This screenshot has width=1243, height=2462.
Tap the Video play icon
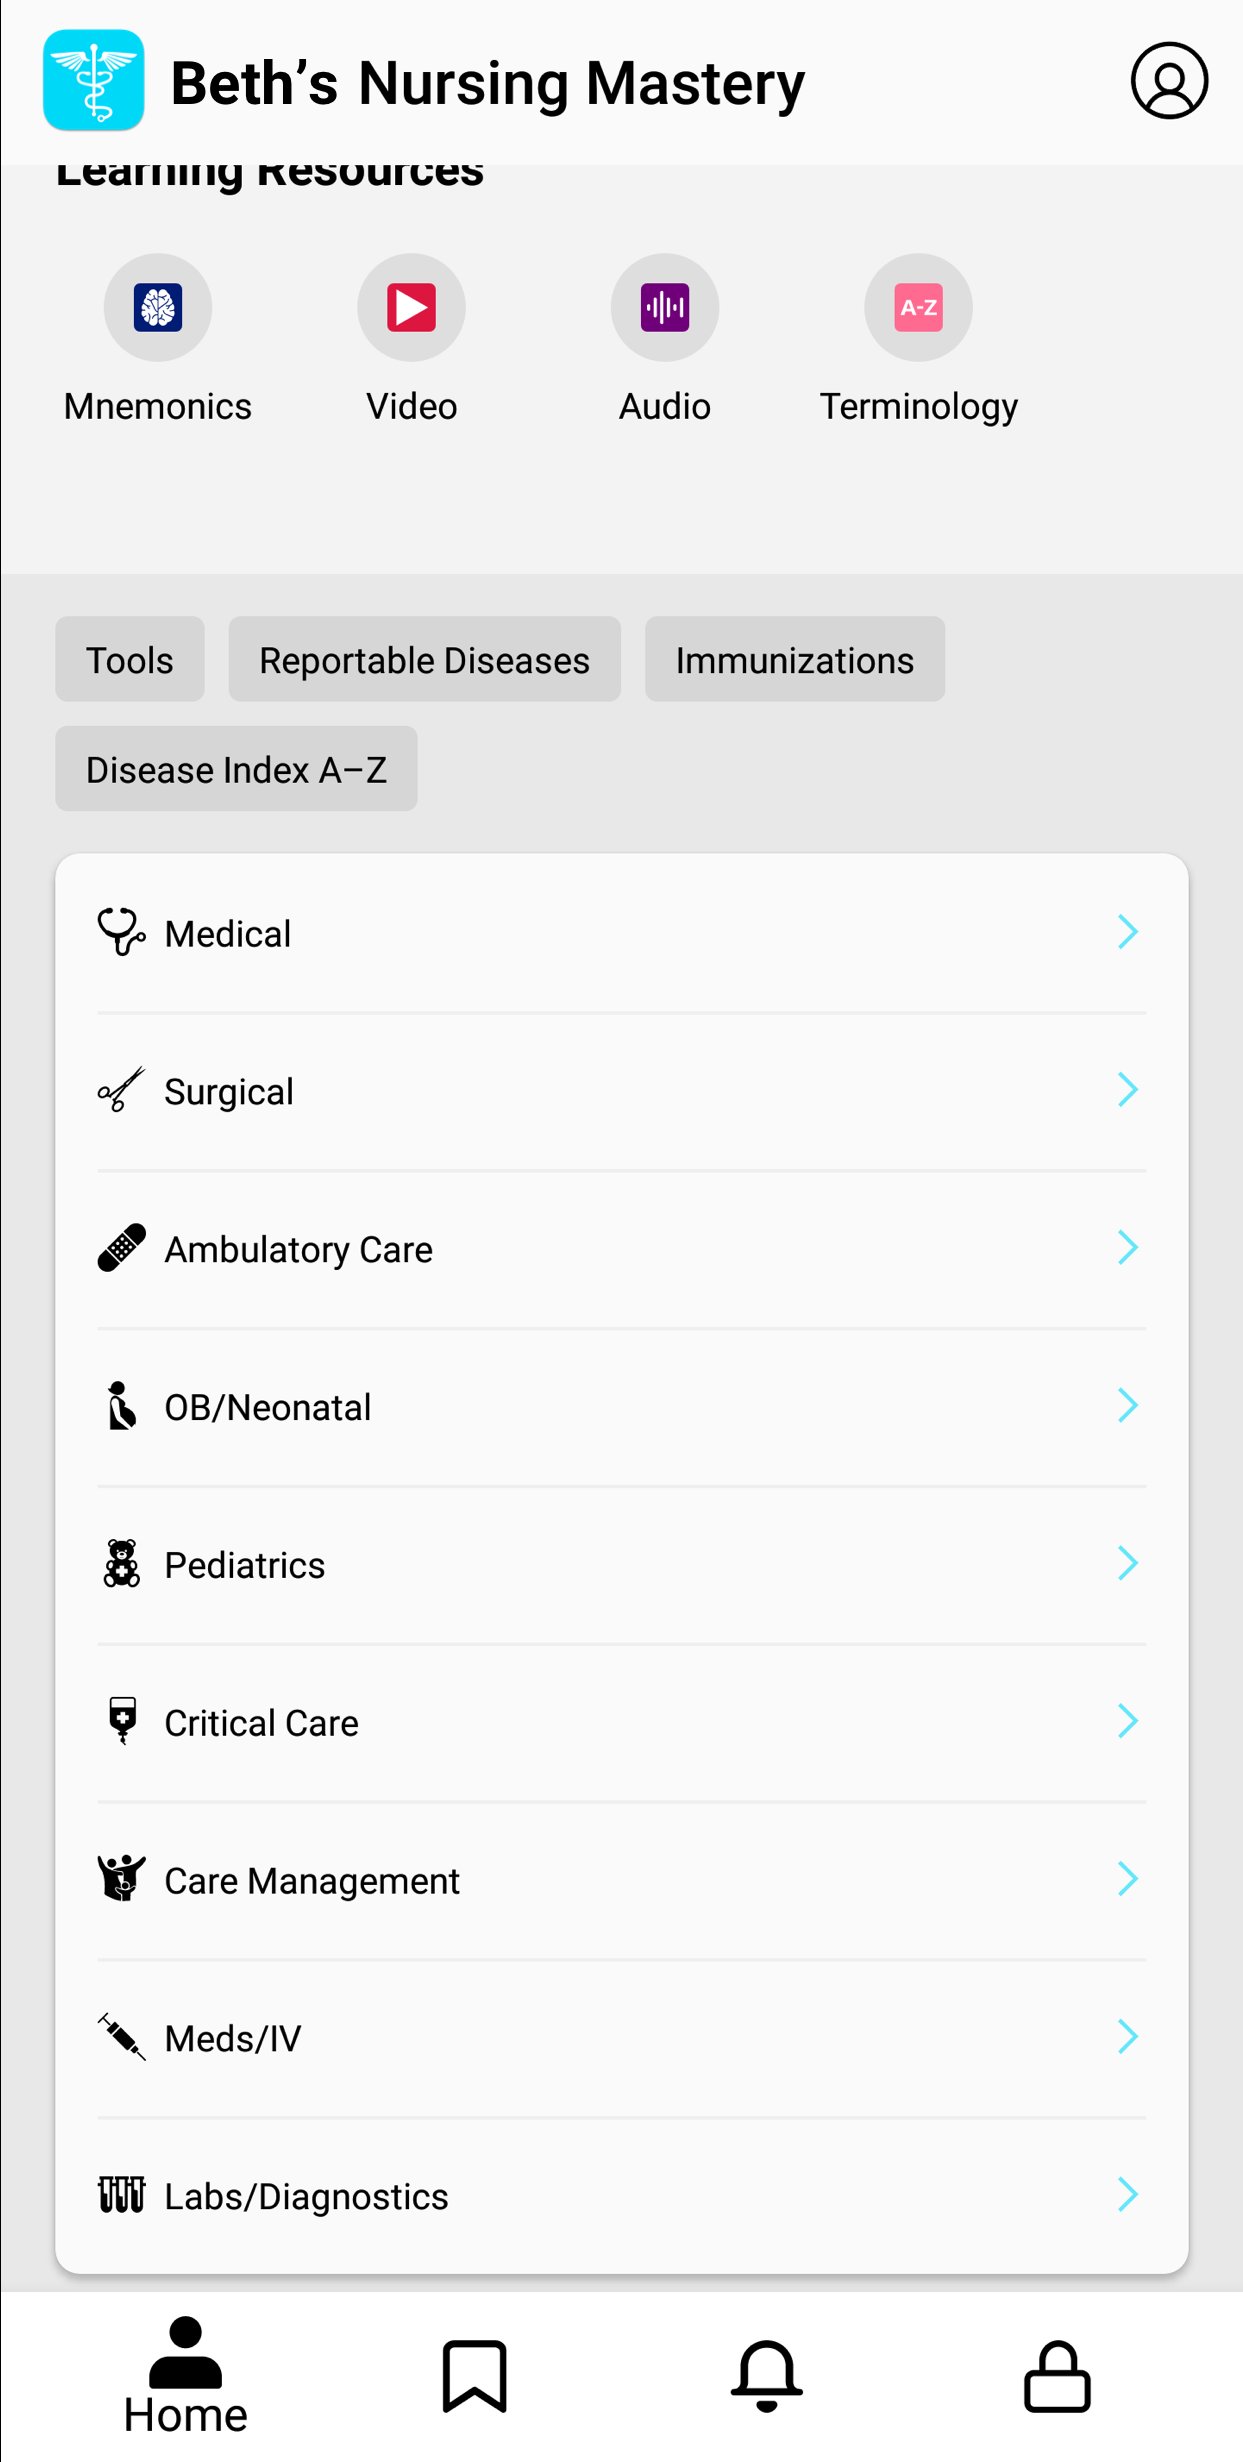point(411,307)
